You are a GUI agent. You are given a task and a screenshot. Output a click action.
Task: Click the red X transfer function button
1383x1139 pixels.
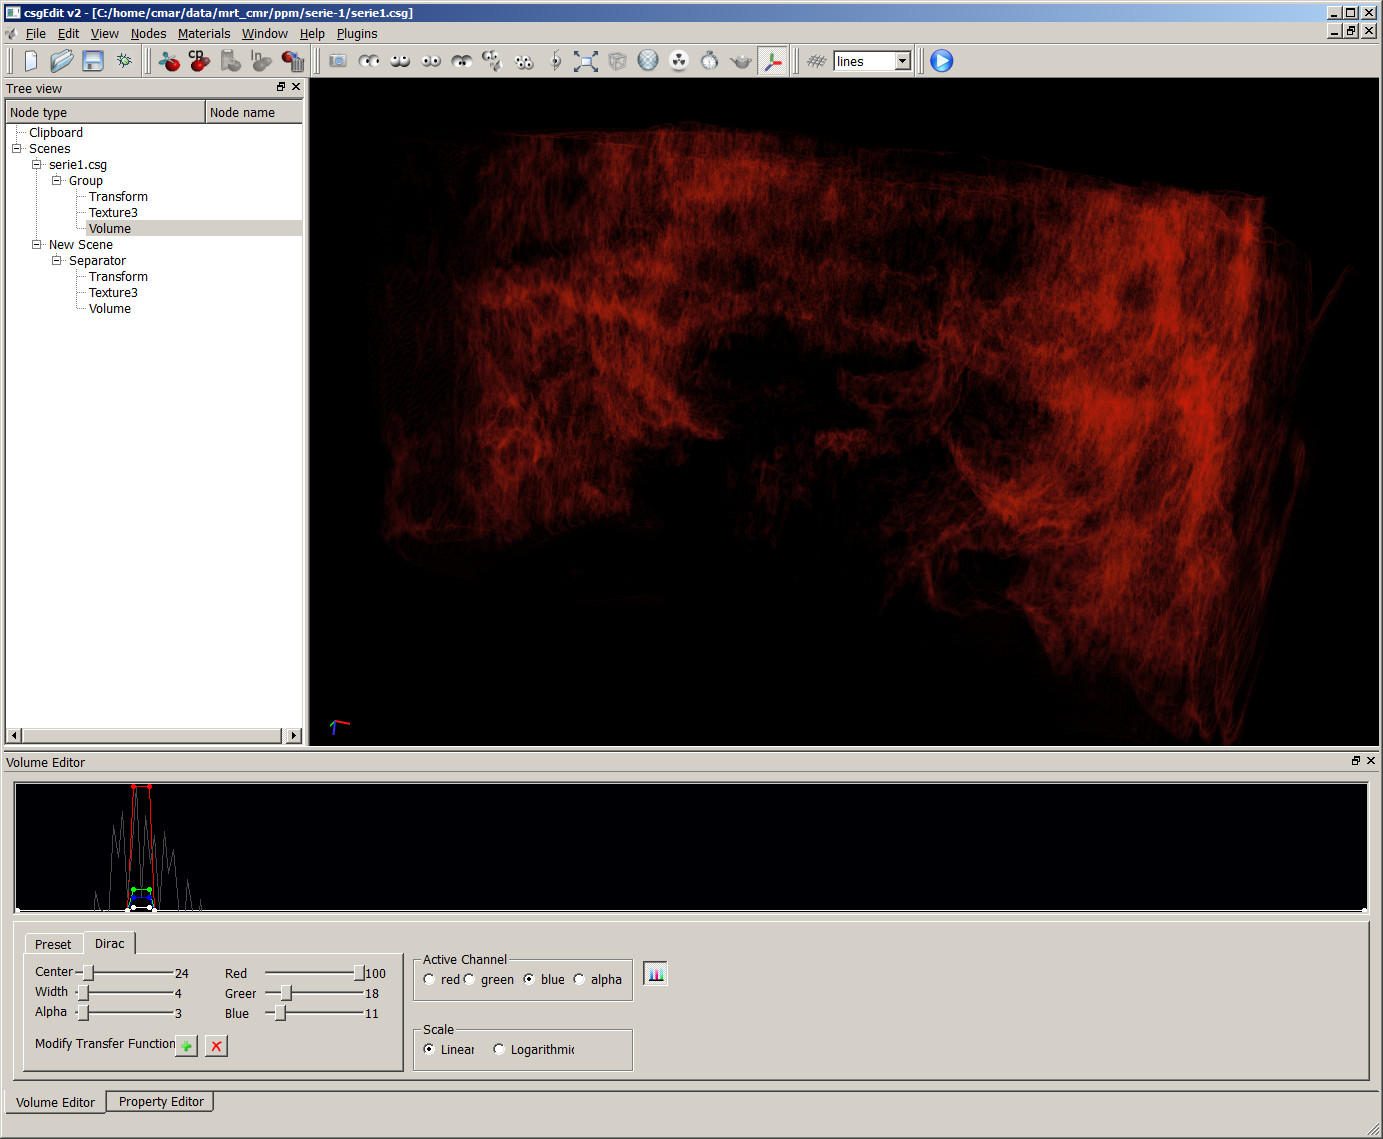216,1046
